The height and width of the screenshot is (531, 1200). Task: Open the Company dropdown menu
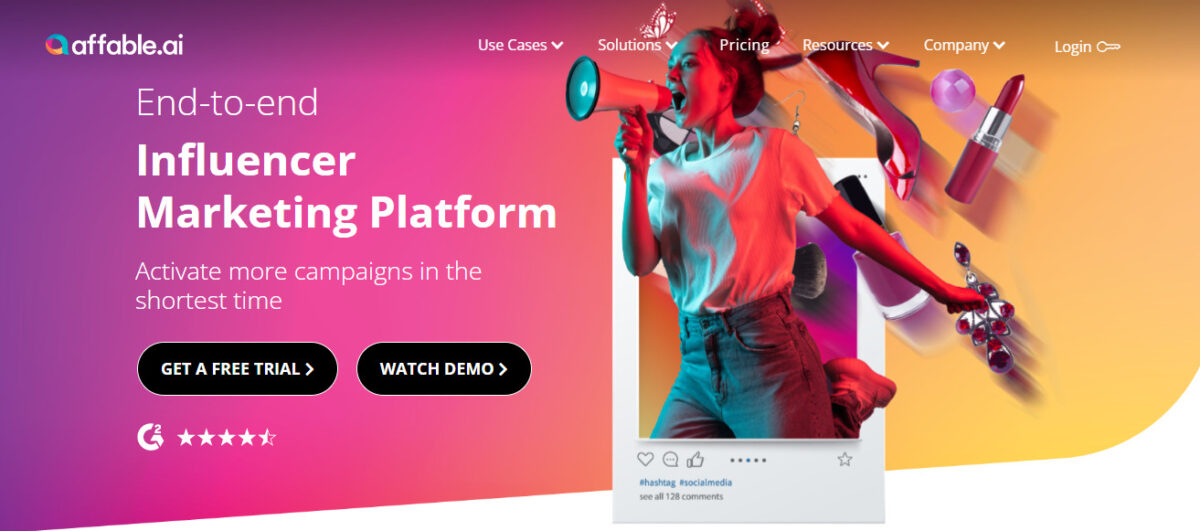tap(964, 45)
